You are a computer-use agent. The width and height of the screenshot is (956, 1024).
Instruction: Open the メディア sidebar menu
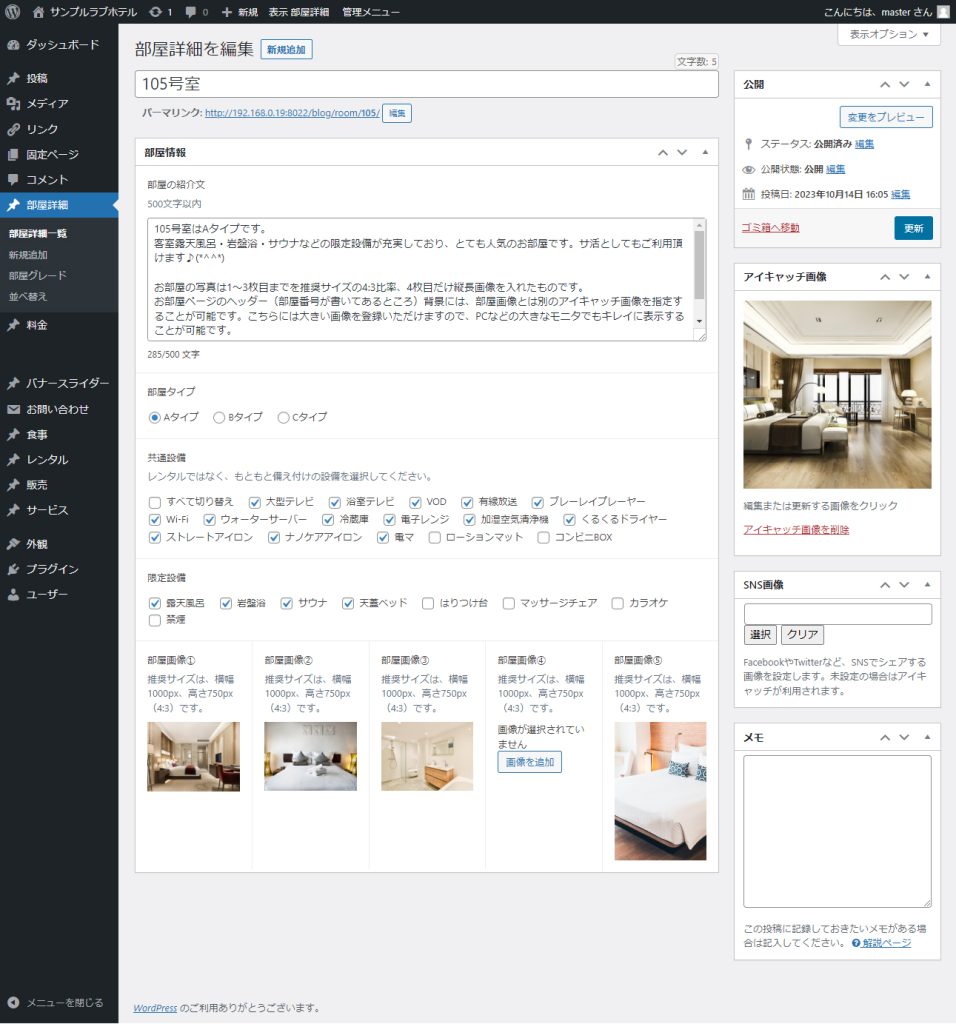(x=47, y=104)
